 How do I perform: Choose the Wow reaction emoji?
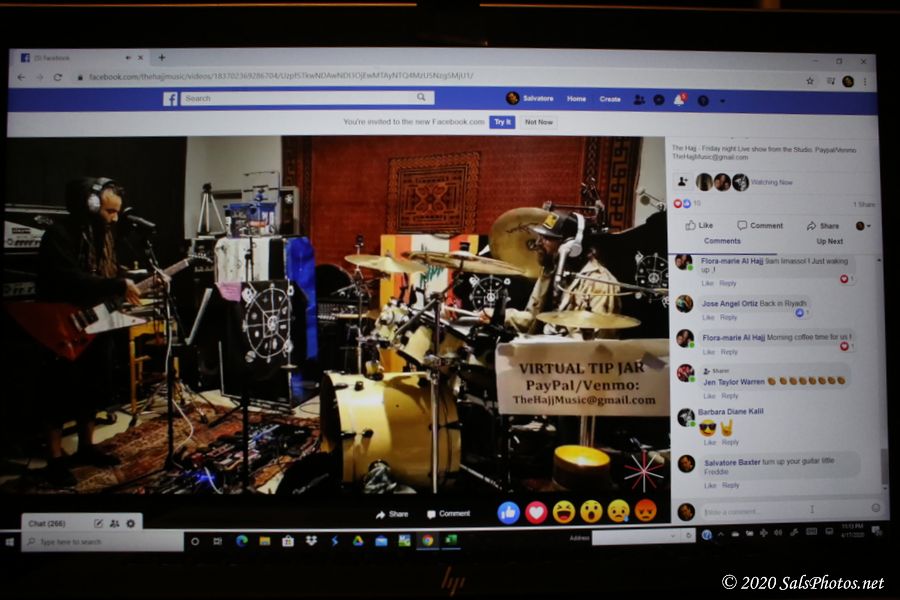tap(591, 512)
